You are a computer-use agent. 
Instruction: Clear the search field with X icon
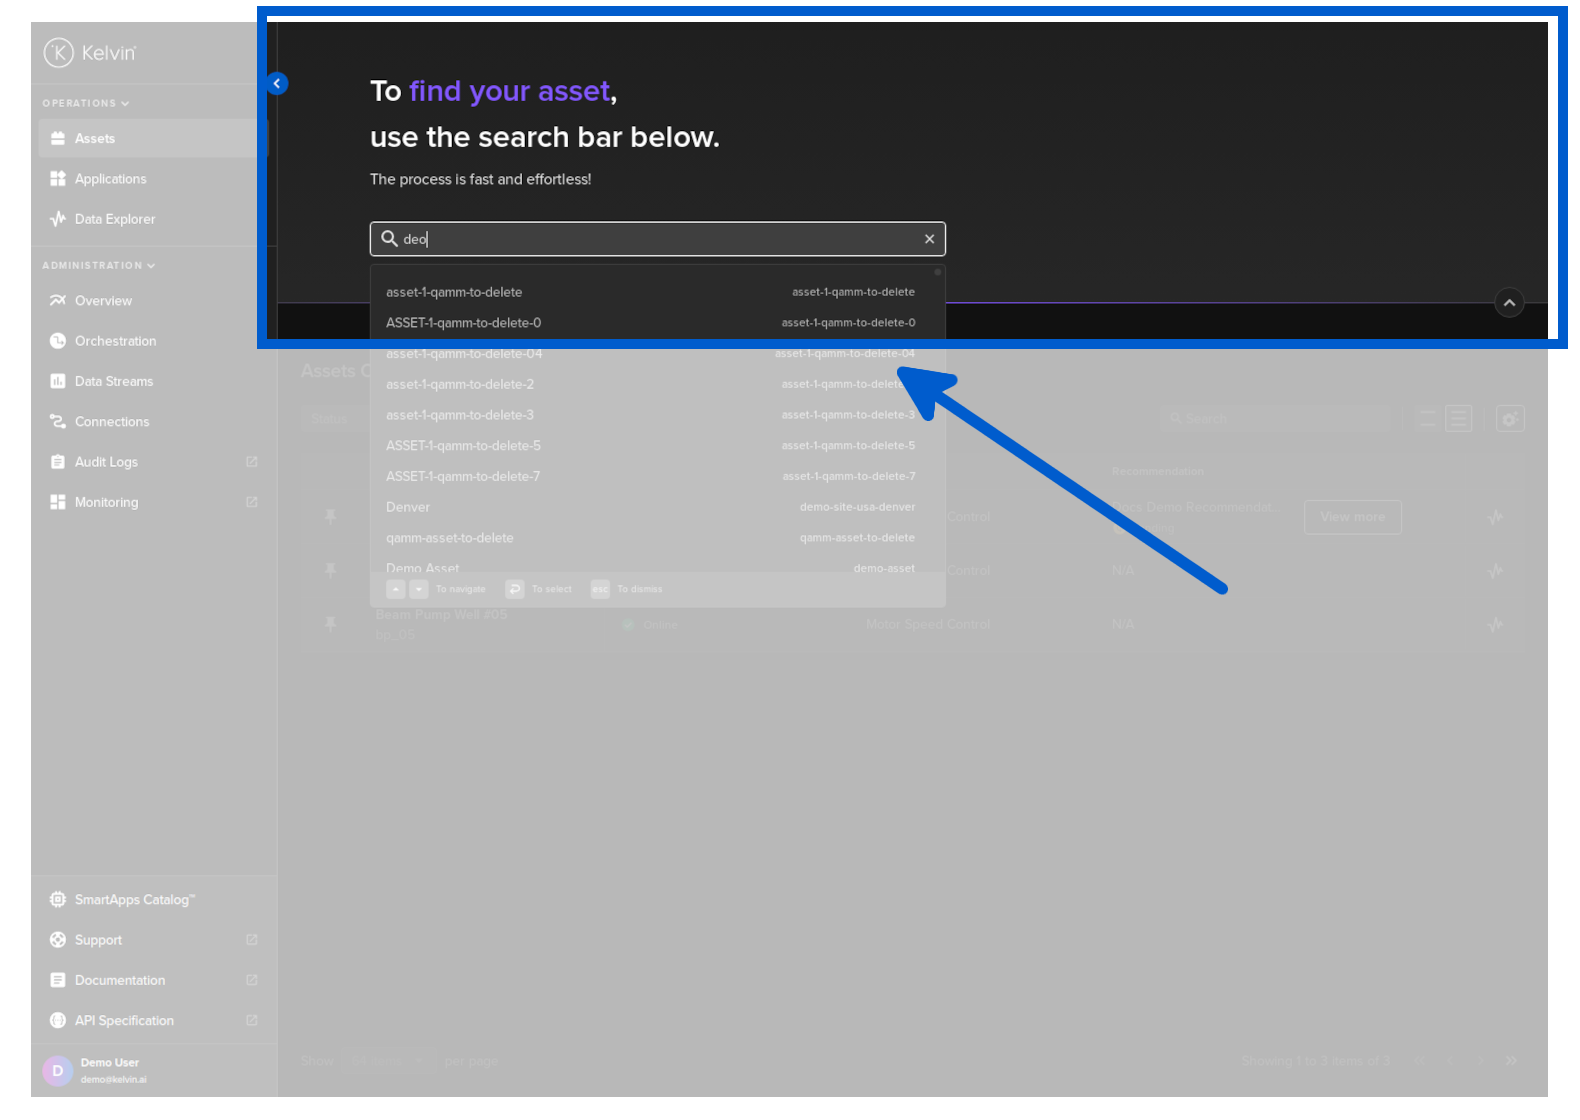click(x=929, y=239)
